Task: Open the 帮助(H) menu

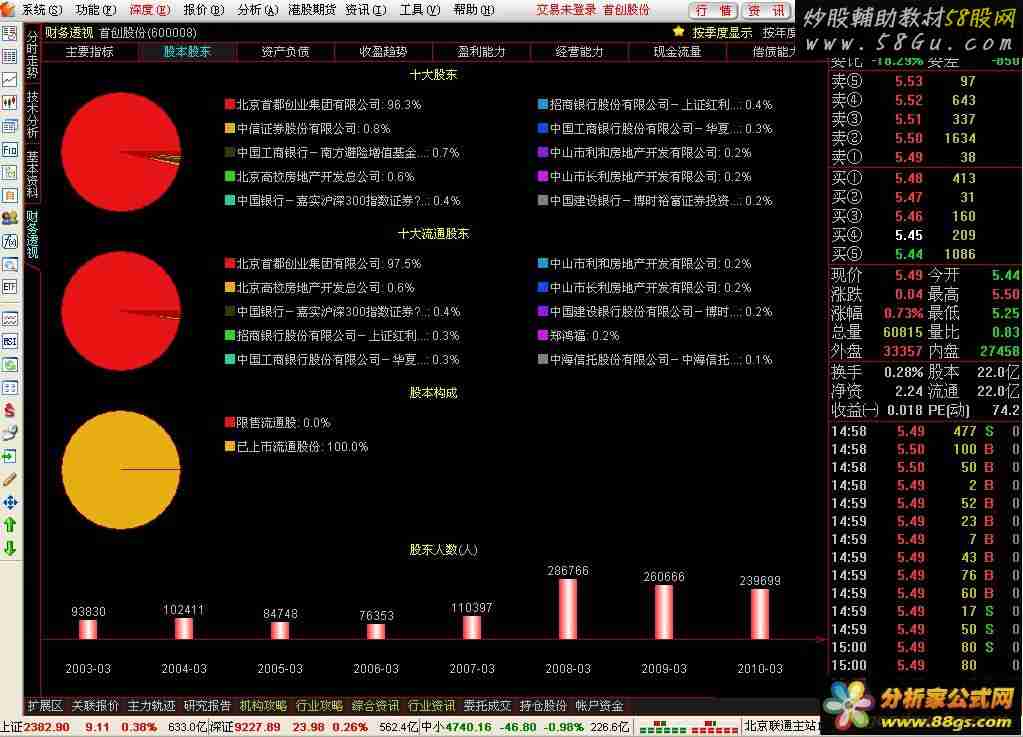Action: tap(474, 10)
